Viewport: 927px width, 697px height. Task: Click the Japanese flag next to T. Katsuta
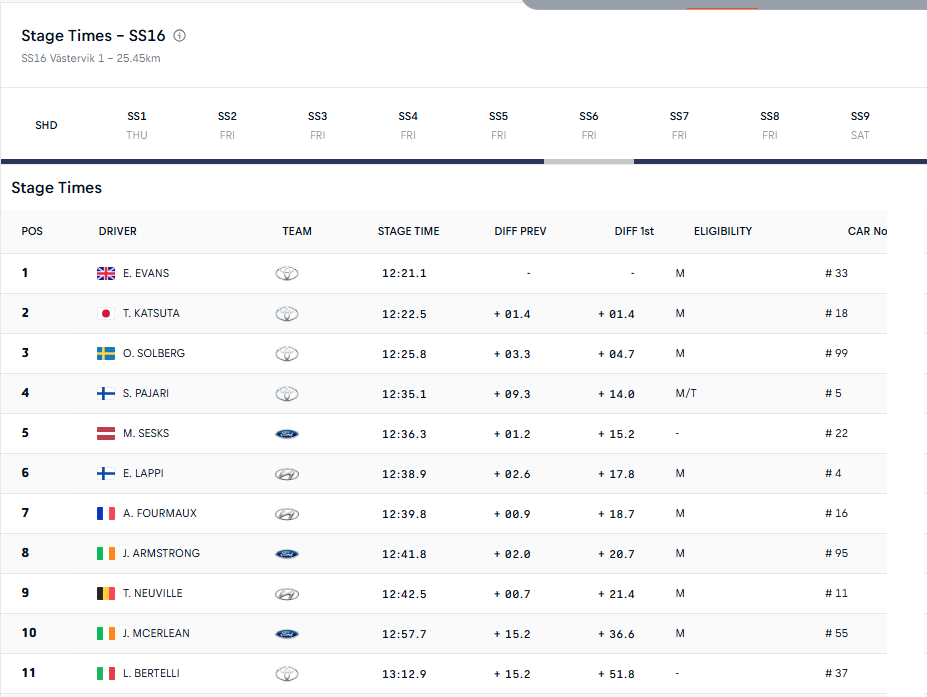click(106, 313)
